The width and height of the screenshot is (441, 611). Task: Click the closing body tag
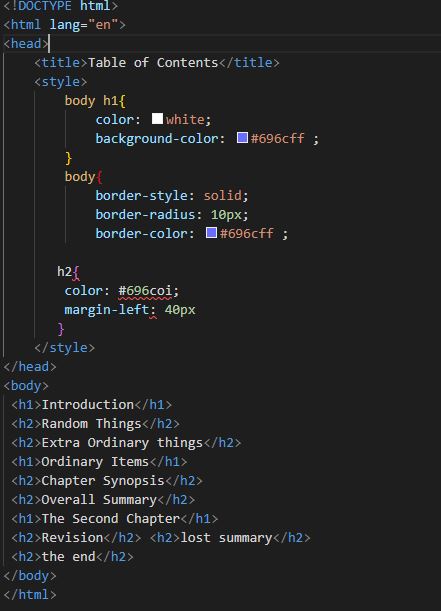pos(30,576)
